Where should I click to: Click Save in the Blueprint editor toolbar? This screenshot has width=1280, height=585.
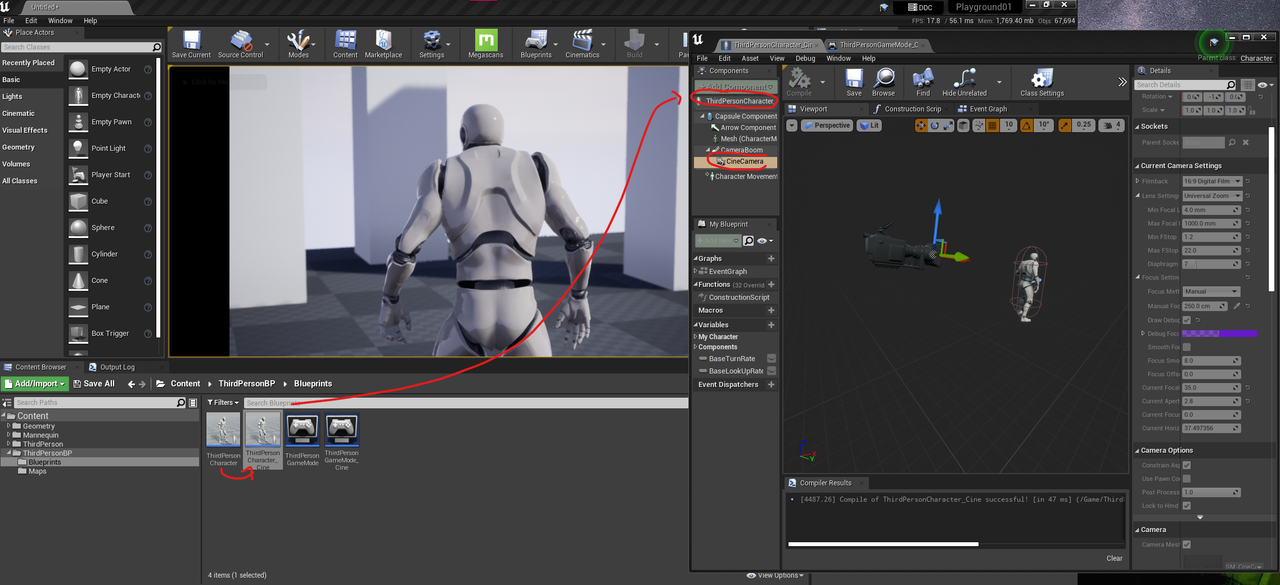pyautogui.click(x=854, y=82)
